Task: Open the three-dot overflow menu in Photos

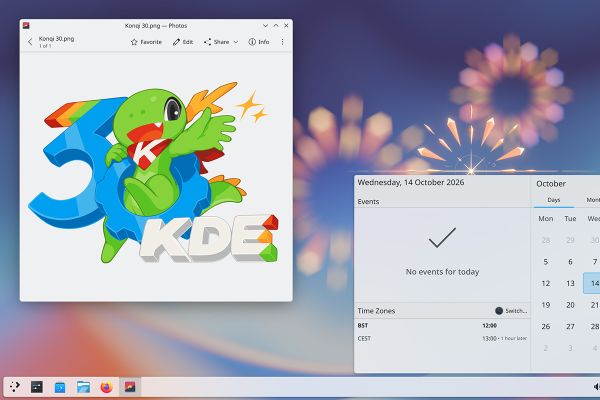Action: tap(282, 42)
